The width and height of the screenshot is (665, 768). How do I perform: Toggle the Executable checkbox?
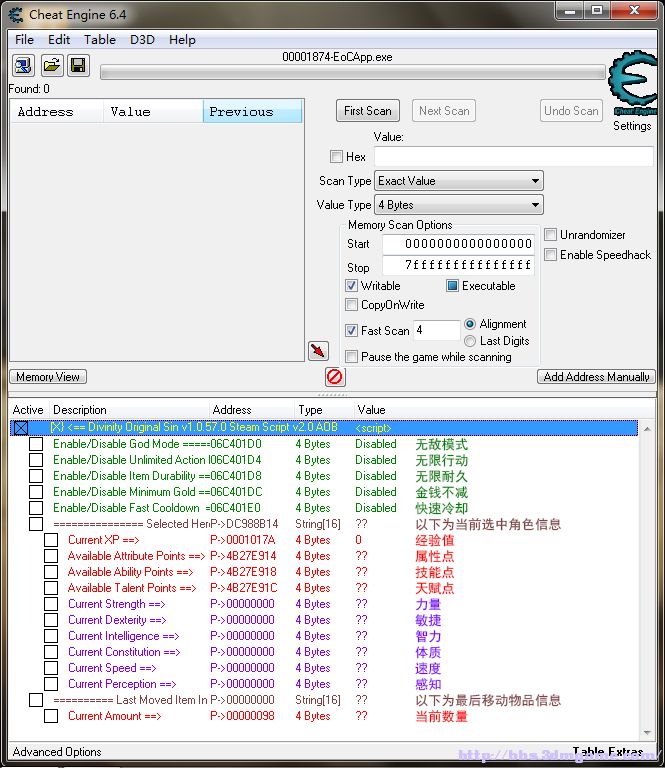click(452, 286)
